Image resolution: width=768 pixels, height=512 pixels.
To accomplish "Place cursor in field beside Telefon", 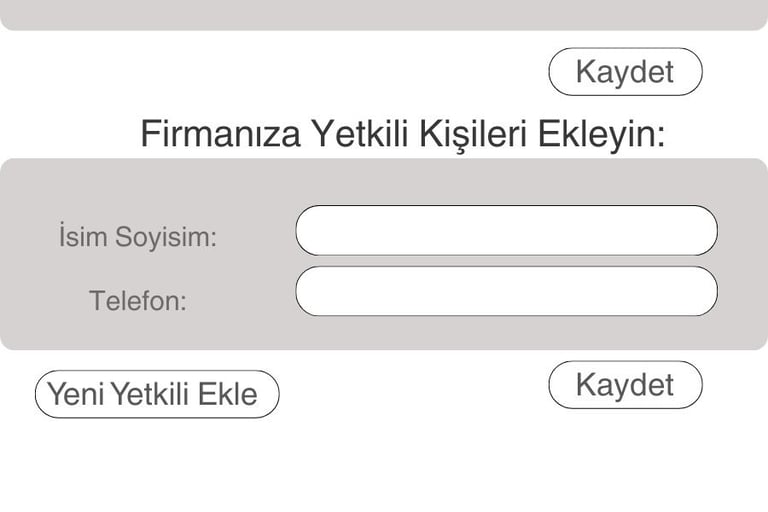I will click(x=506, y=292).
